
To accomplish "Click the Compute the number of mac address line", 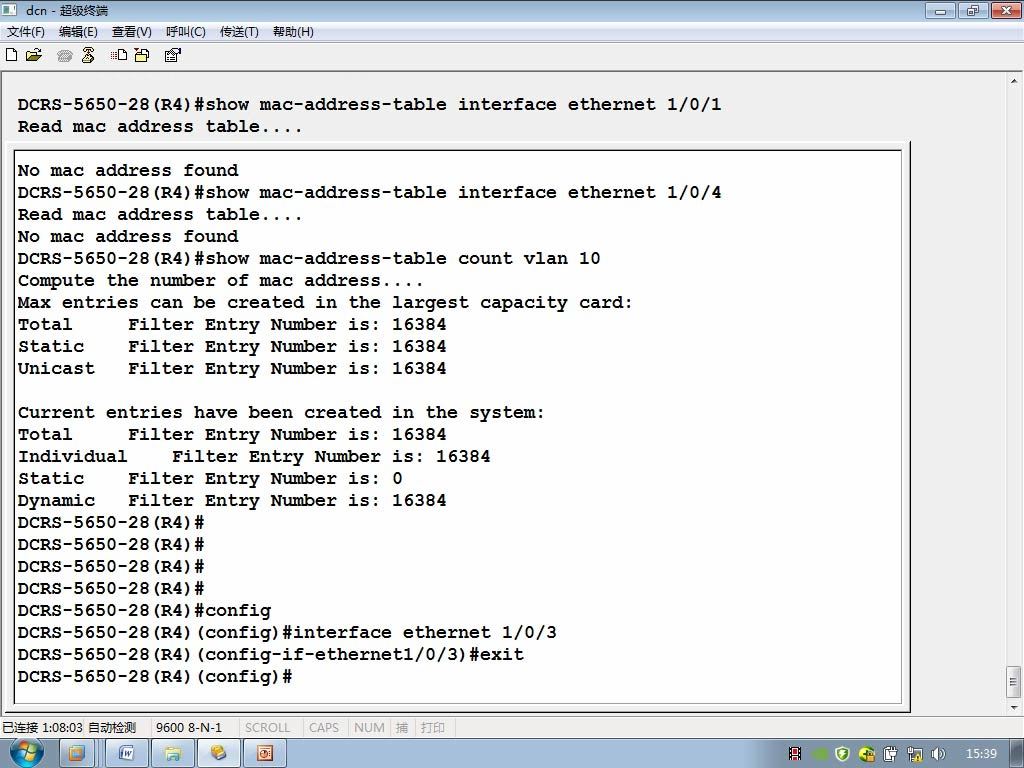I will (x=221, y=281).
